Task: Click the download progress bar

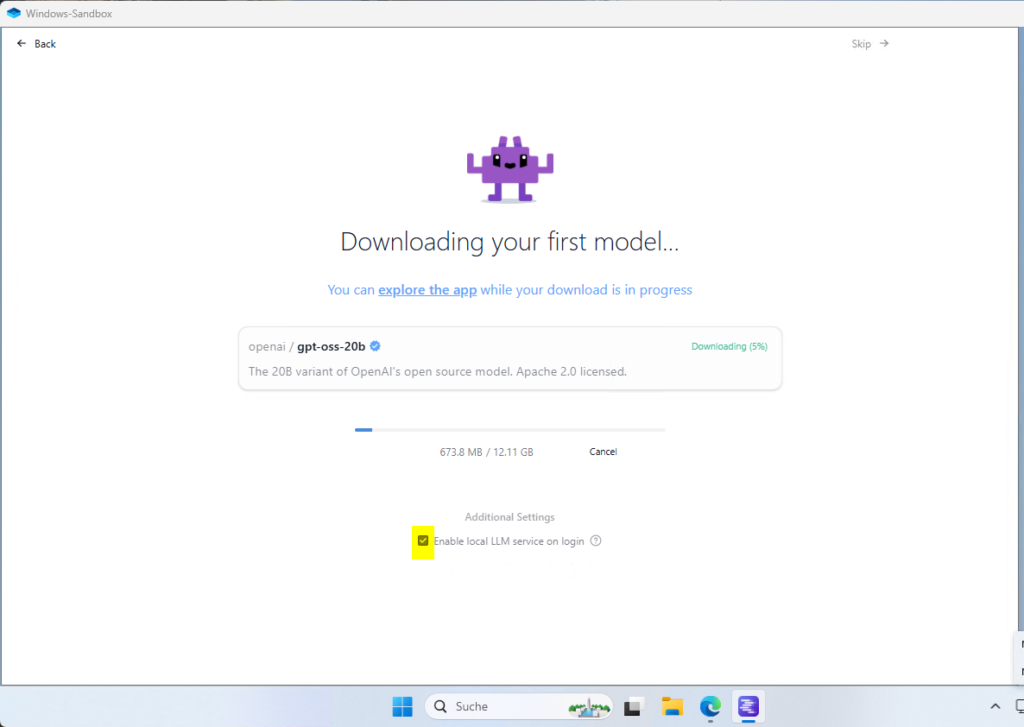Action: pyautogui.click(x=510, y=430)
